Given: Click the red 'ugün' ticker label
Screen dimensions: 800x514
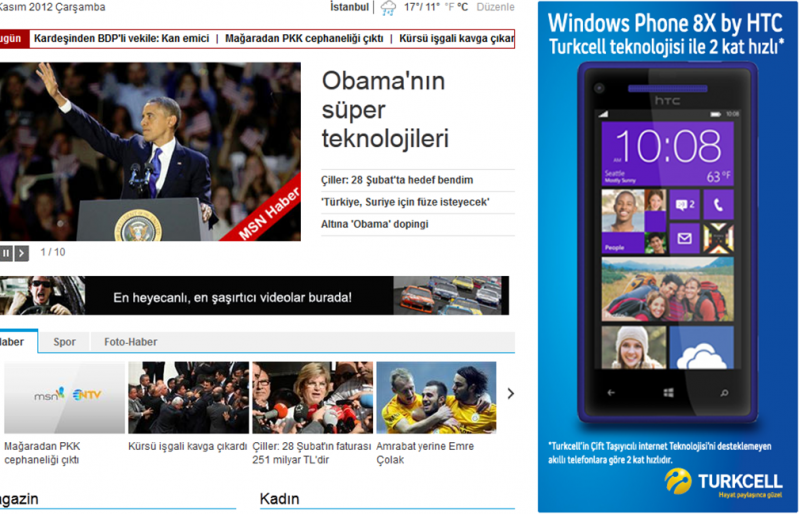Looking at the screenshot, I should [14, 38].
